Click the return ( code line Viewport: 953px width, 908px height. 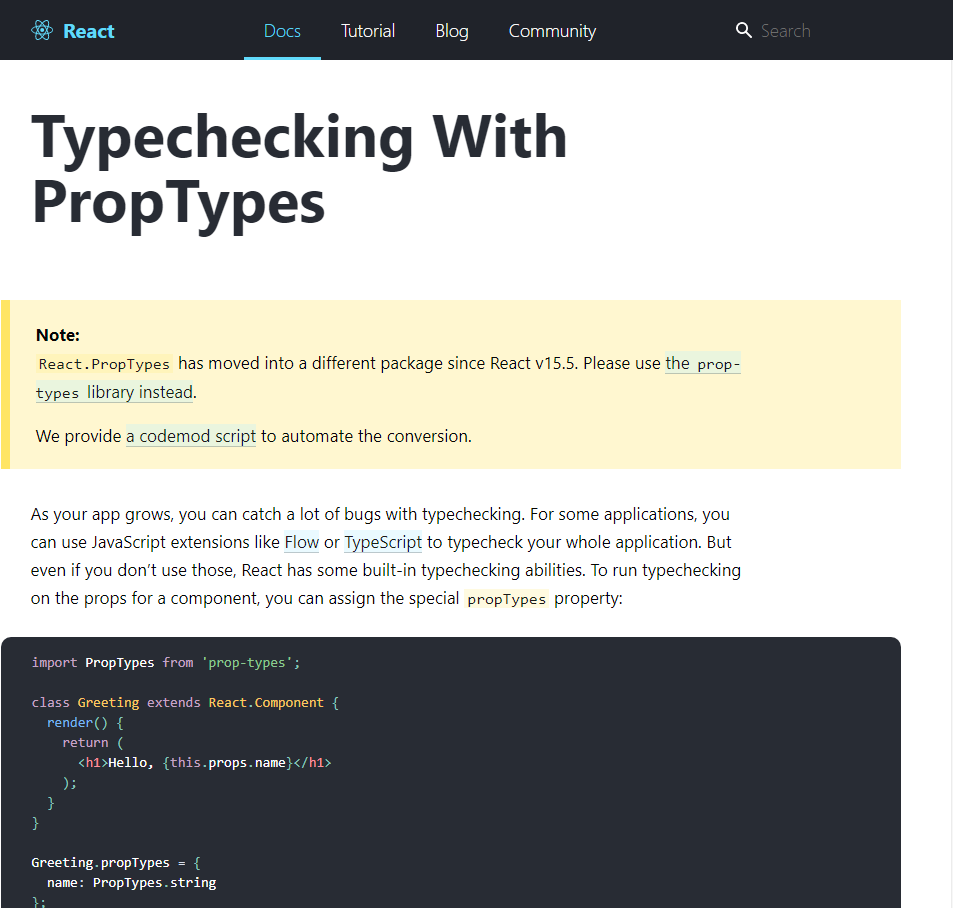(92, 743)
